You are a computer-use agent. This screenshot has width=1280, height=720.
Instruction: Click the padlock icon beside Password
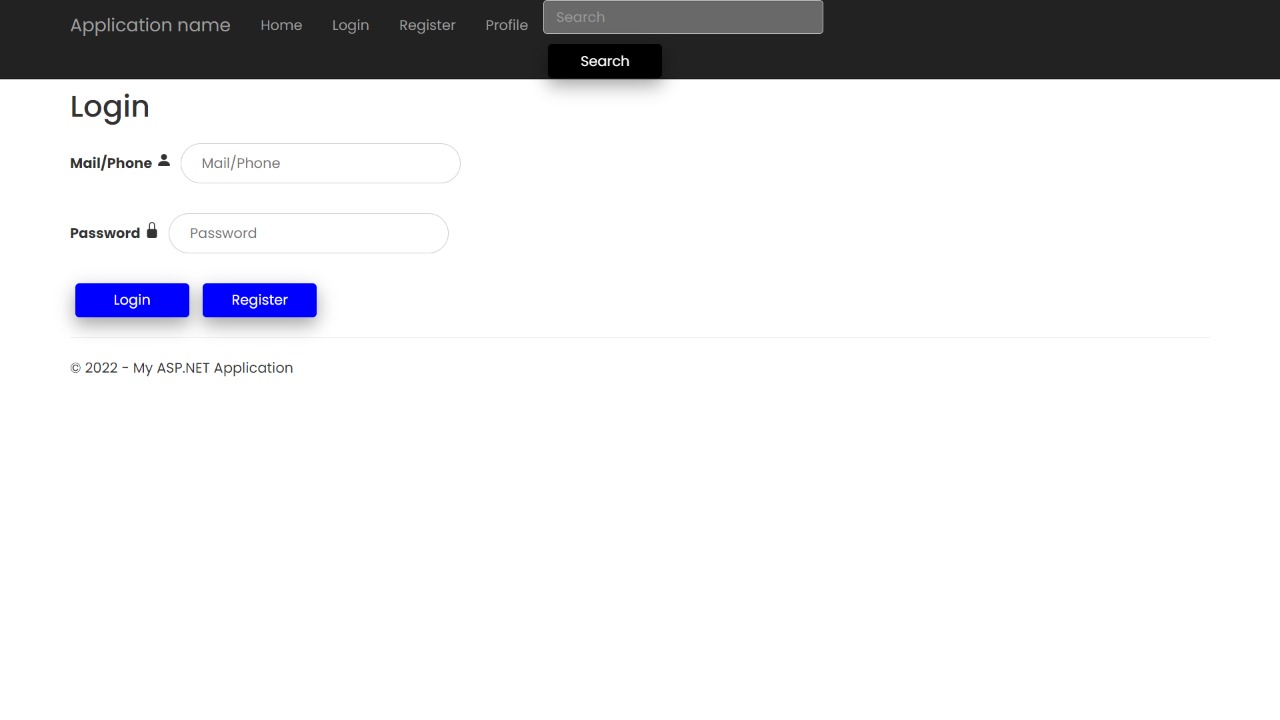(152, 231)
